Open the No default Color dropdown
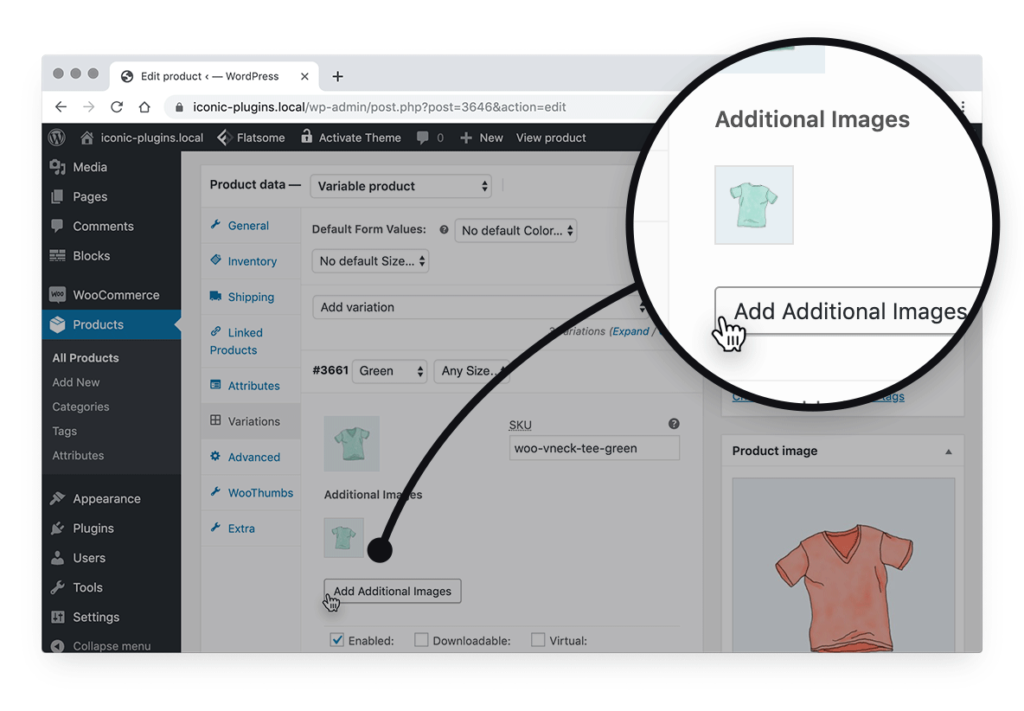The image size is (1024, 711). coord(516,230)
